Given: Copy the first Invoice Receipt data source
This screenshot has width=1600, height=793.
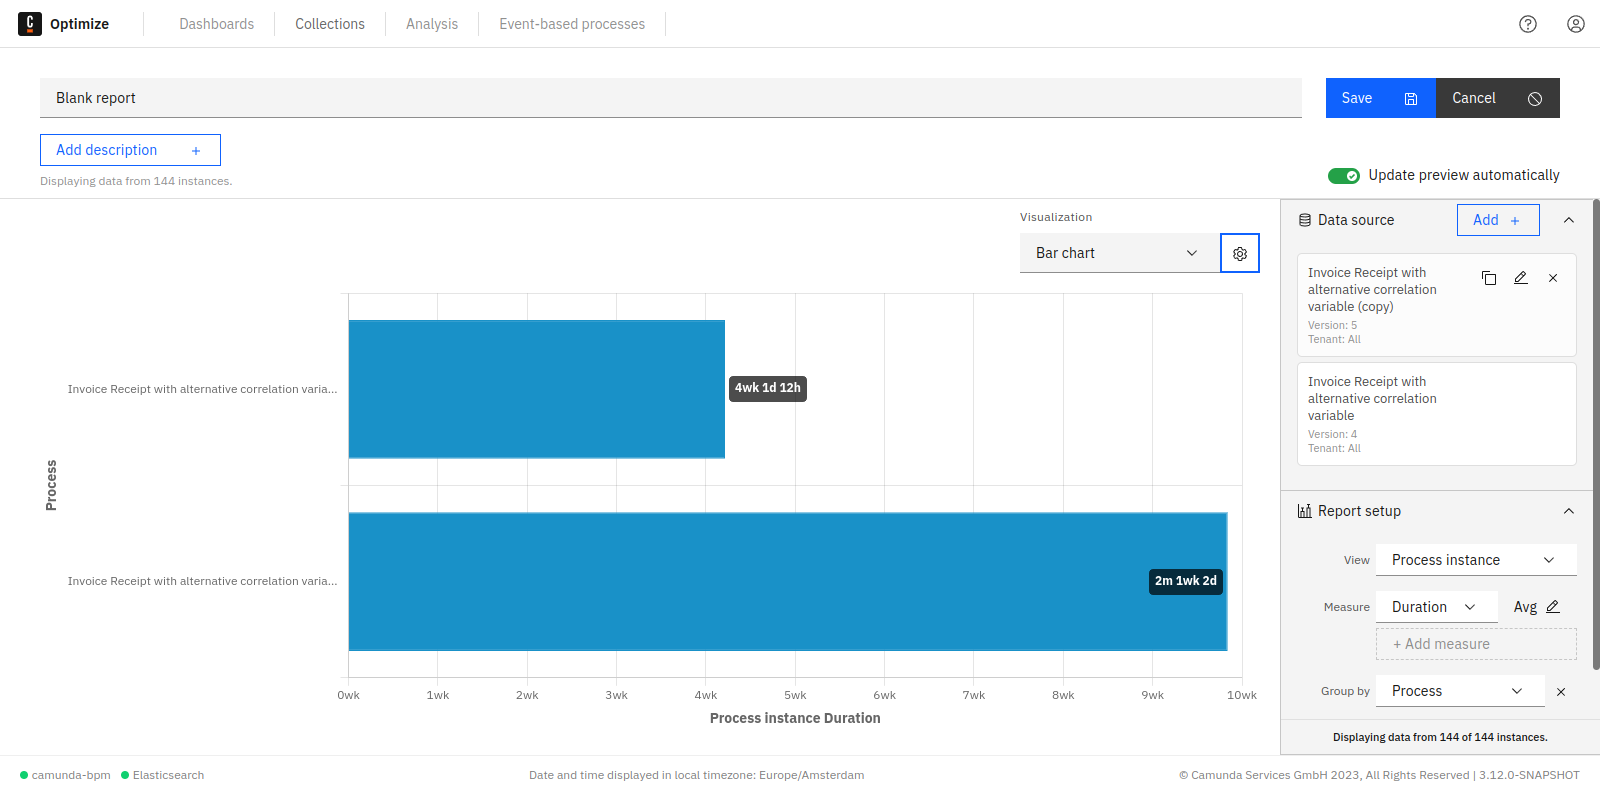Looking at the screenshot, I should 1489,278.
